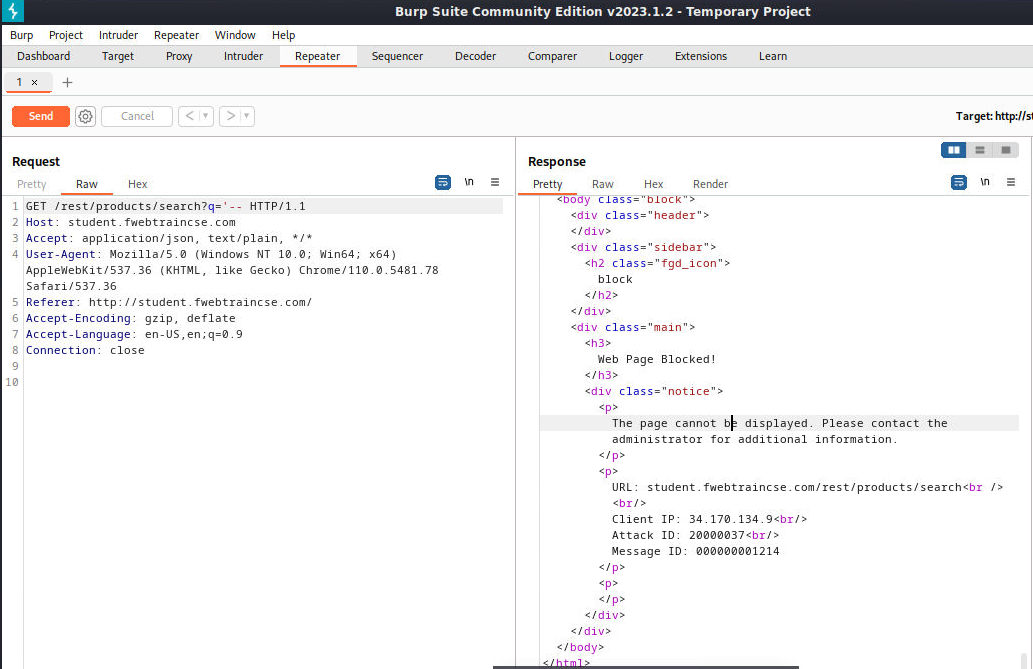Open Request panel hamburger menu
Screen dimensions: 1033x669
point(495,183)
